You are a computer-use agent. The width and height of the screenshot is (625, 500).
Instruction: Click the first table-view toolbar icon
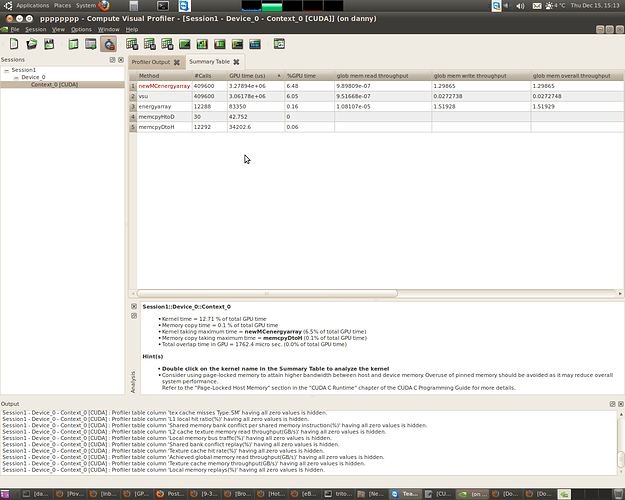(x=132, y=44)
